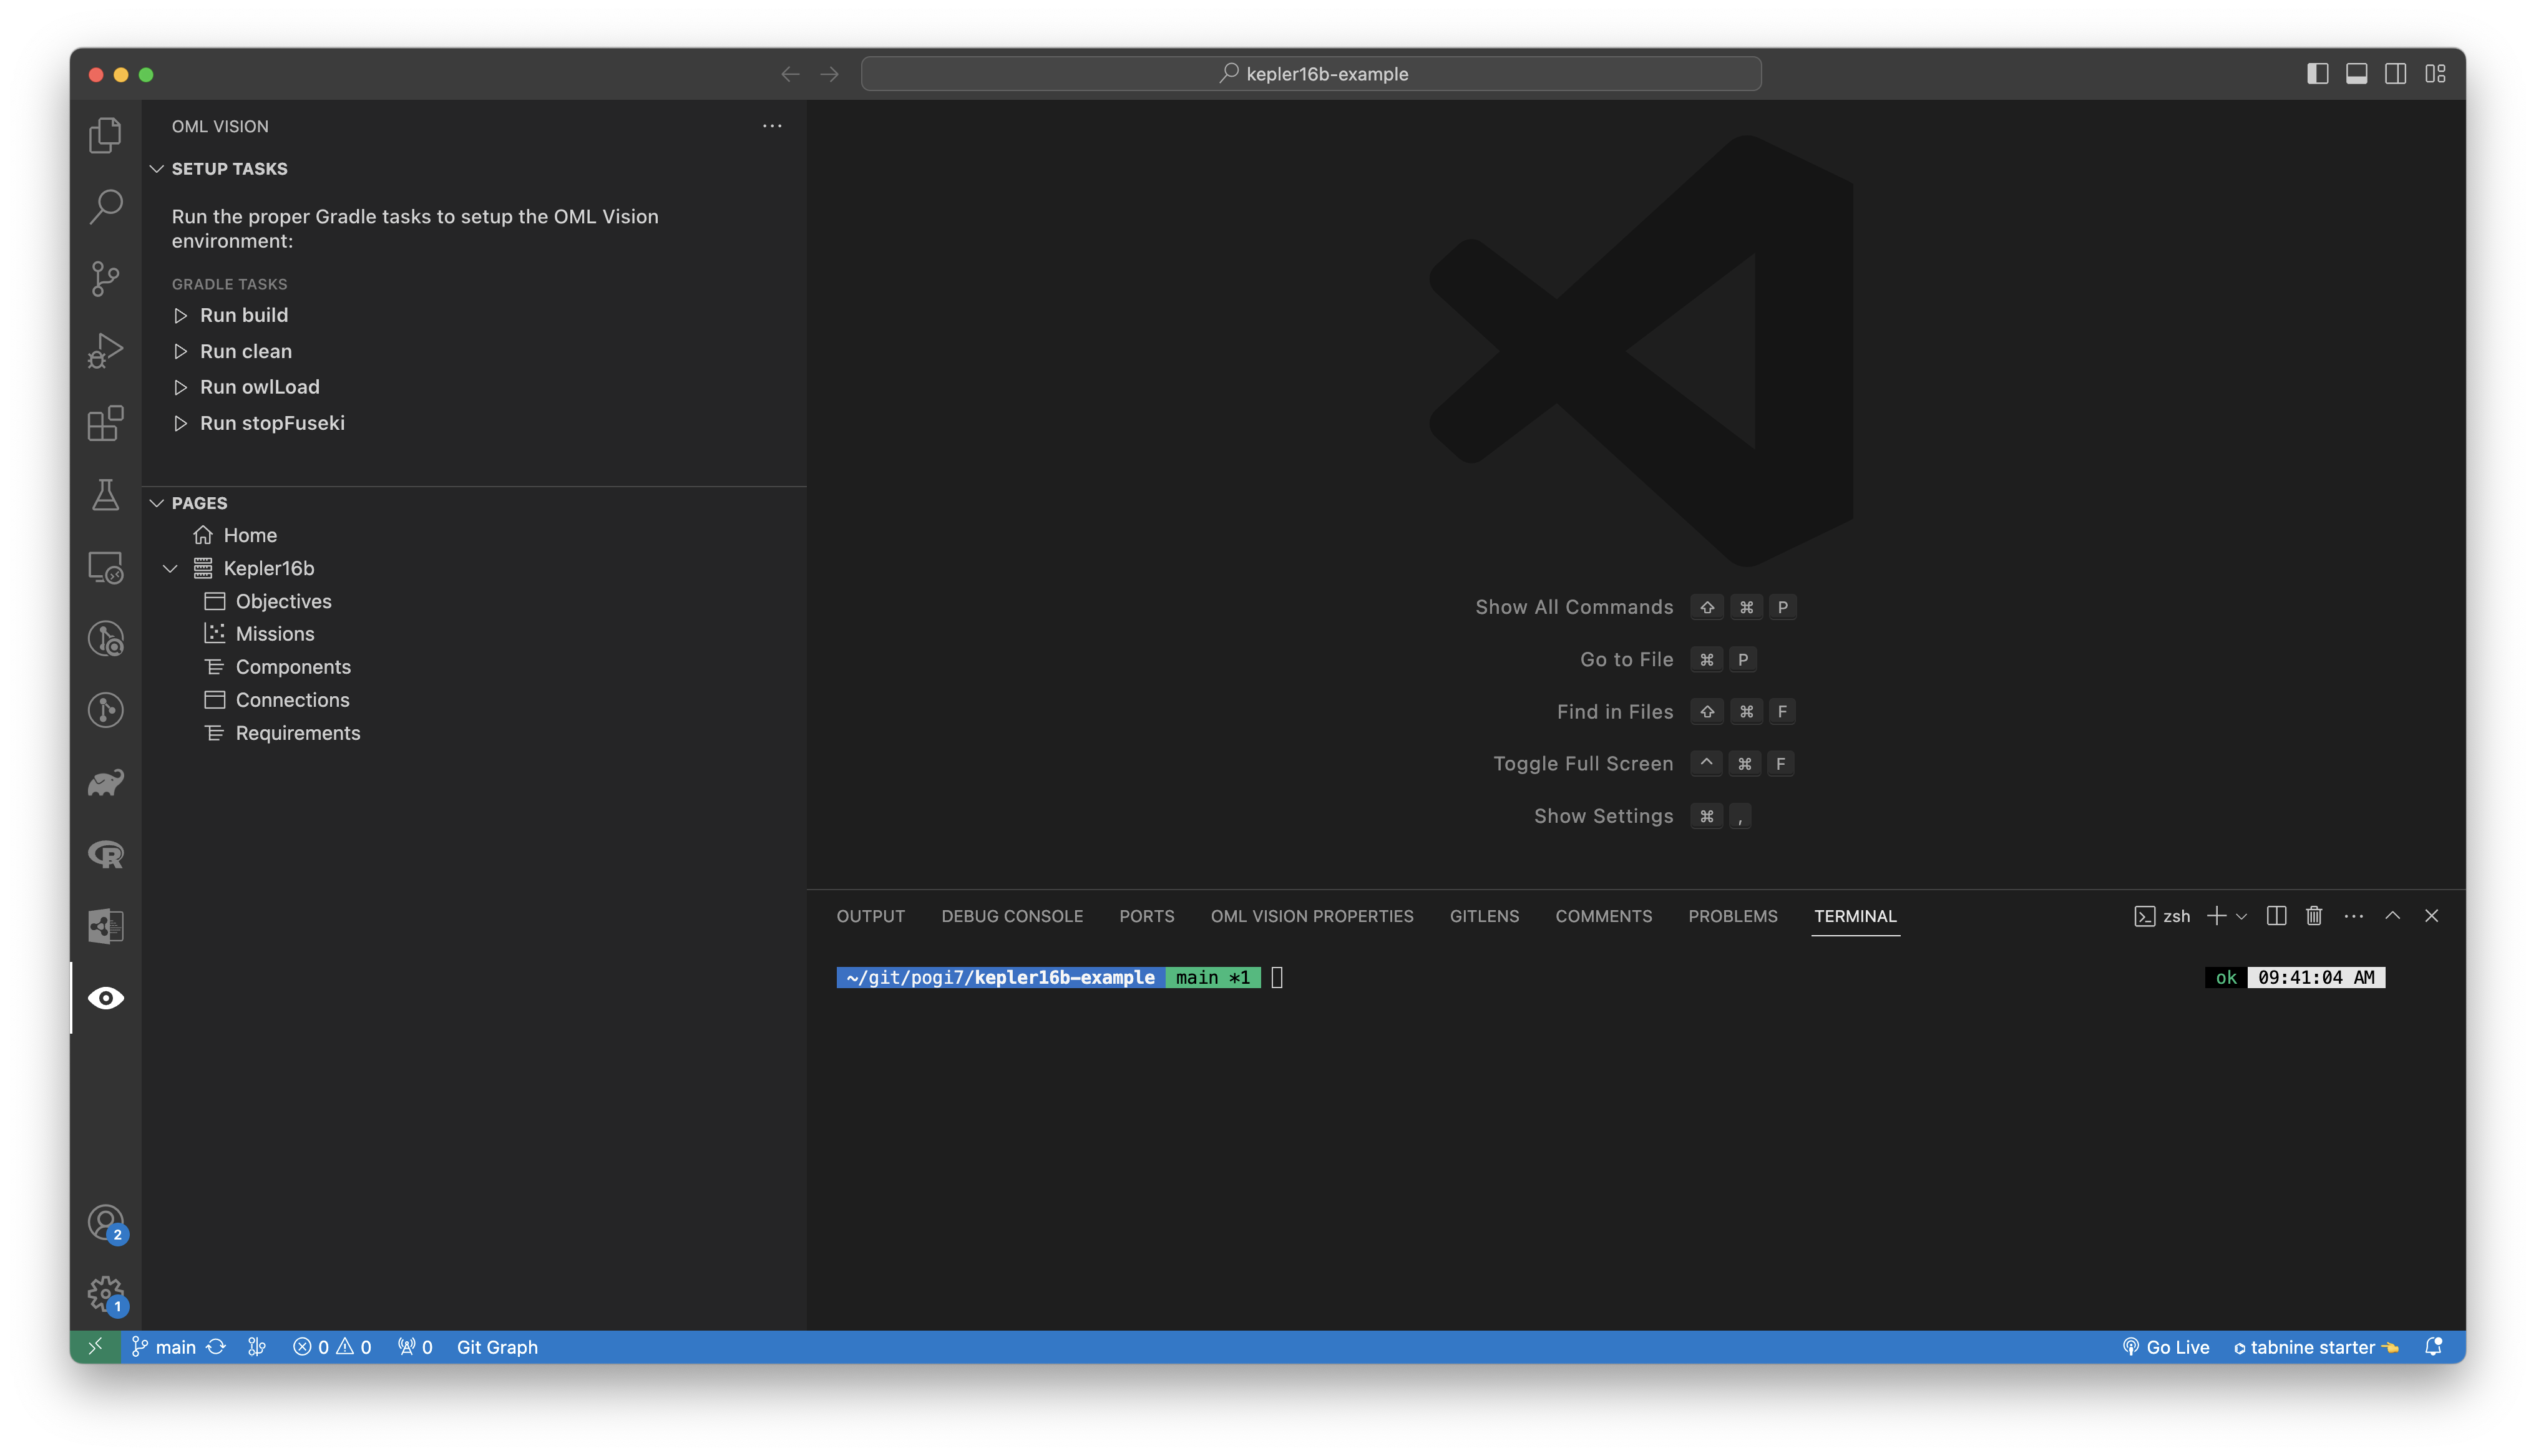Open Customize Layout icon in title bar

click(2435, 74)
